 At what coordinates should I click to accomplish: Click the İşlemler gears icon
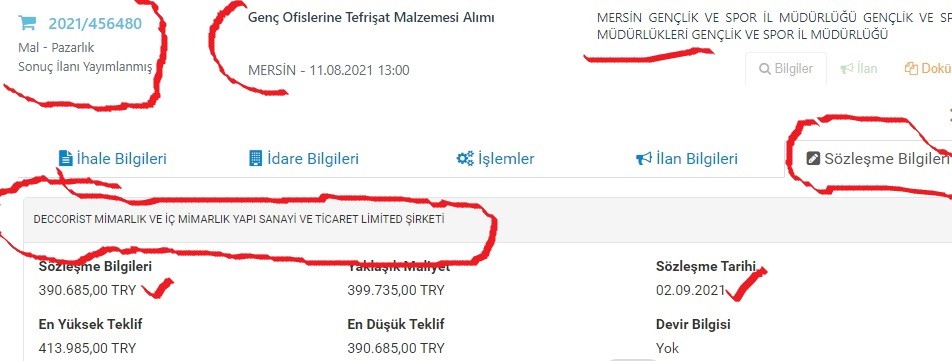(x=465, y=159)
